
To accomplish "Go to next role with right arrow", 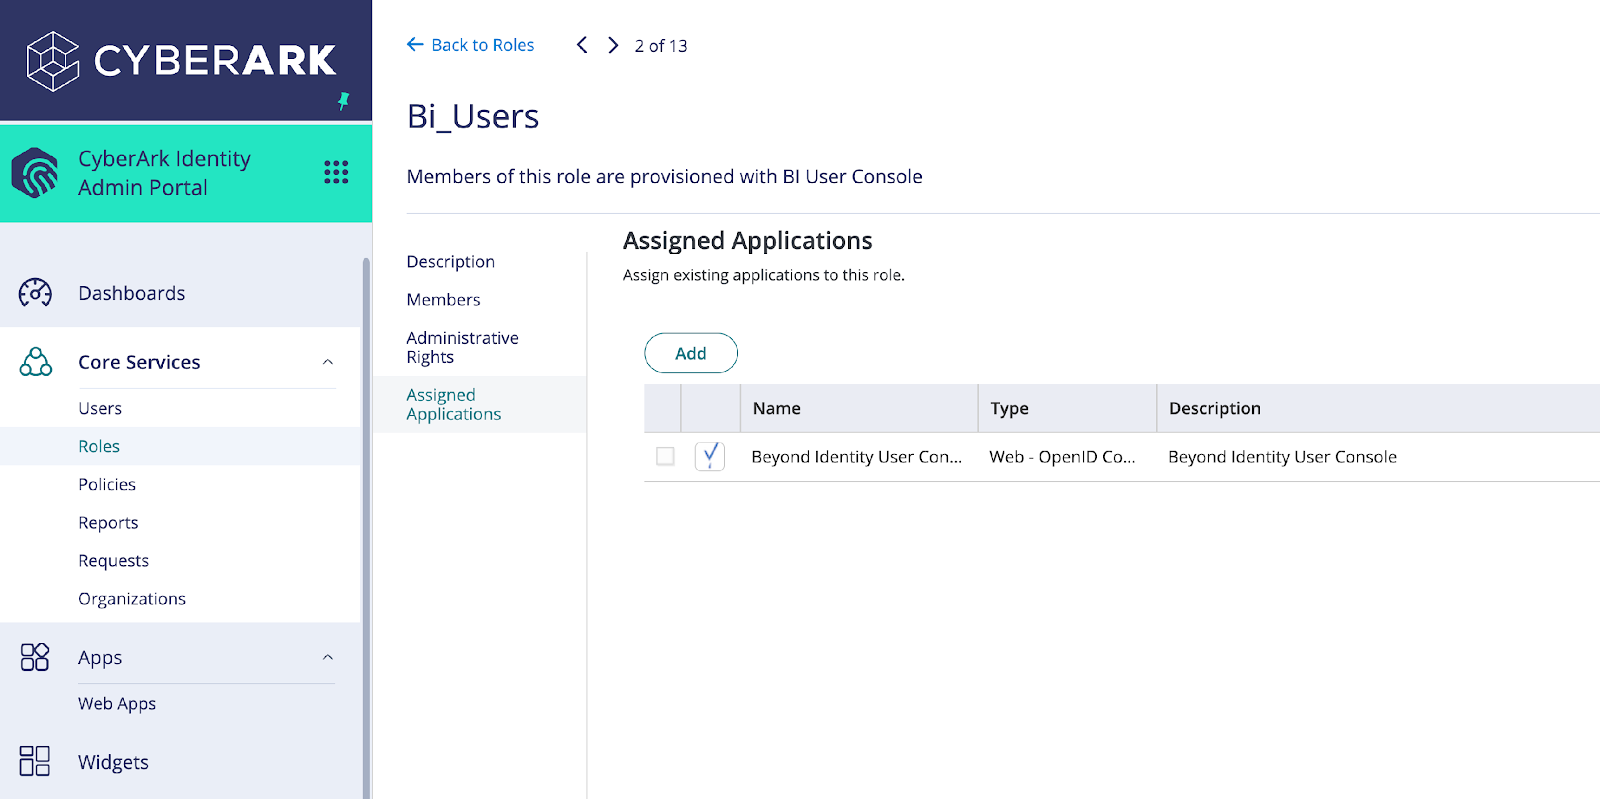I will 613,45.
